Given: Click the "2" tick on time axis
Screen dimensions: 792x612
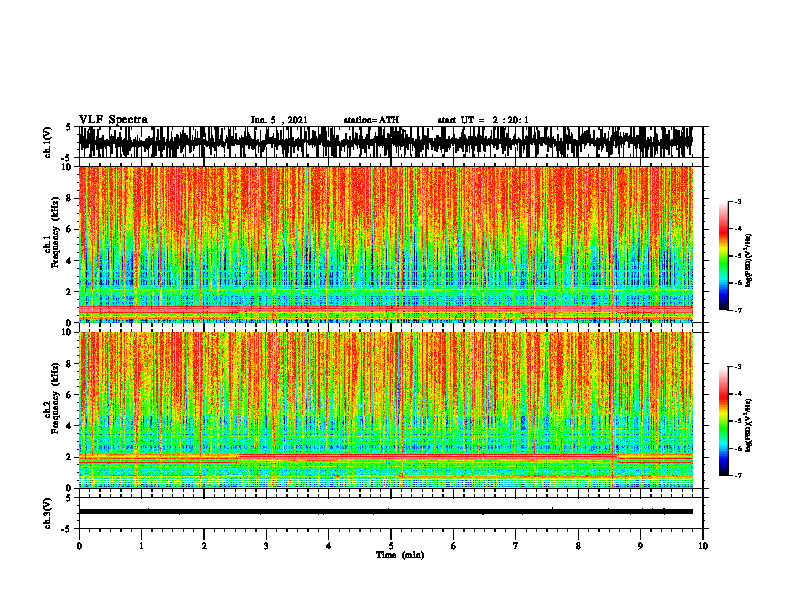Looking at the screenshot, I should click(x=204, y=546).
